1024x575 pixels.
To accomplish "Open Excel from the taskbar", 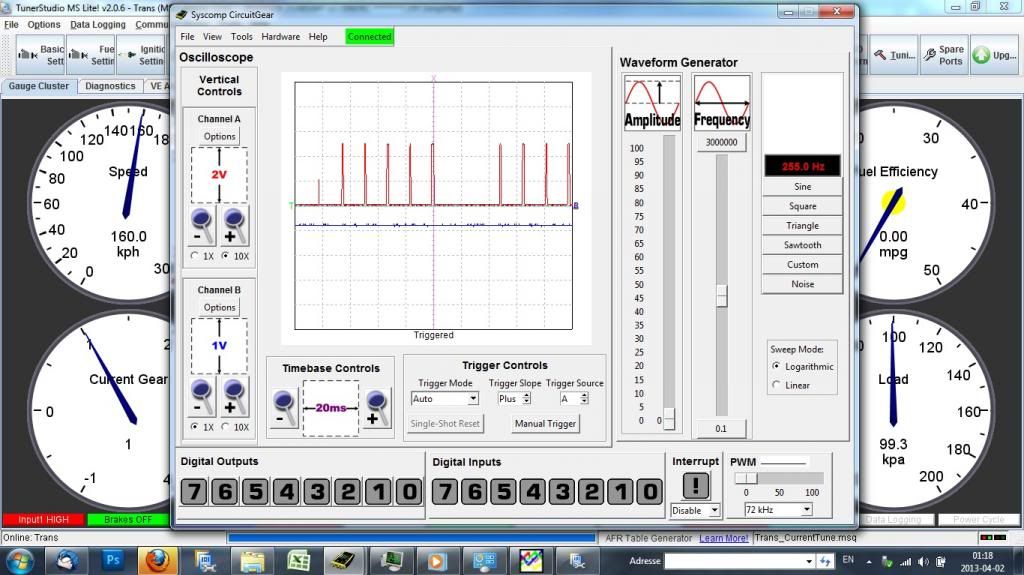I will 299,561.
